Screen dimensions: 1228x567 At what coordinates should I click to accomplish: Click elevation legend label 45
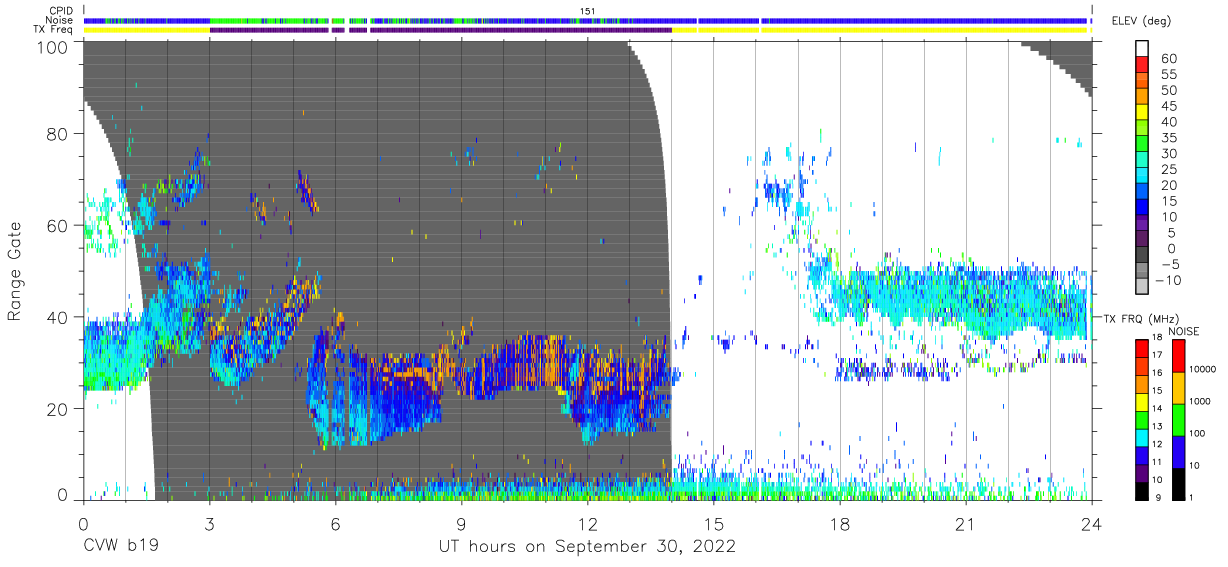coord(1168,106)
